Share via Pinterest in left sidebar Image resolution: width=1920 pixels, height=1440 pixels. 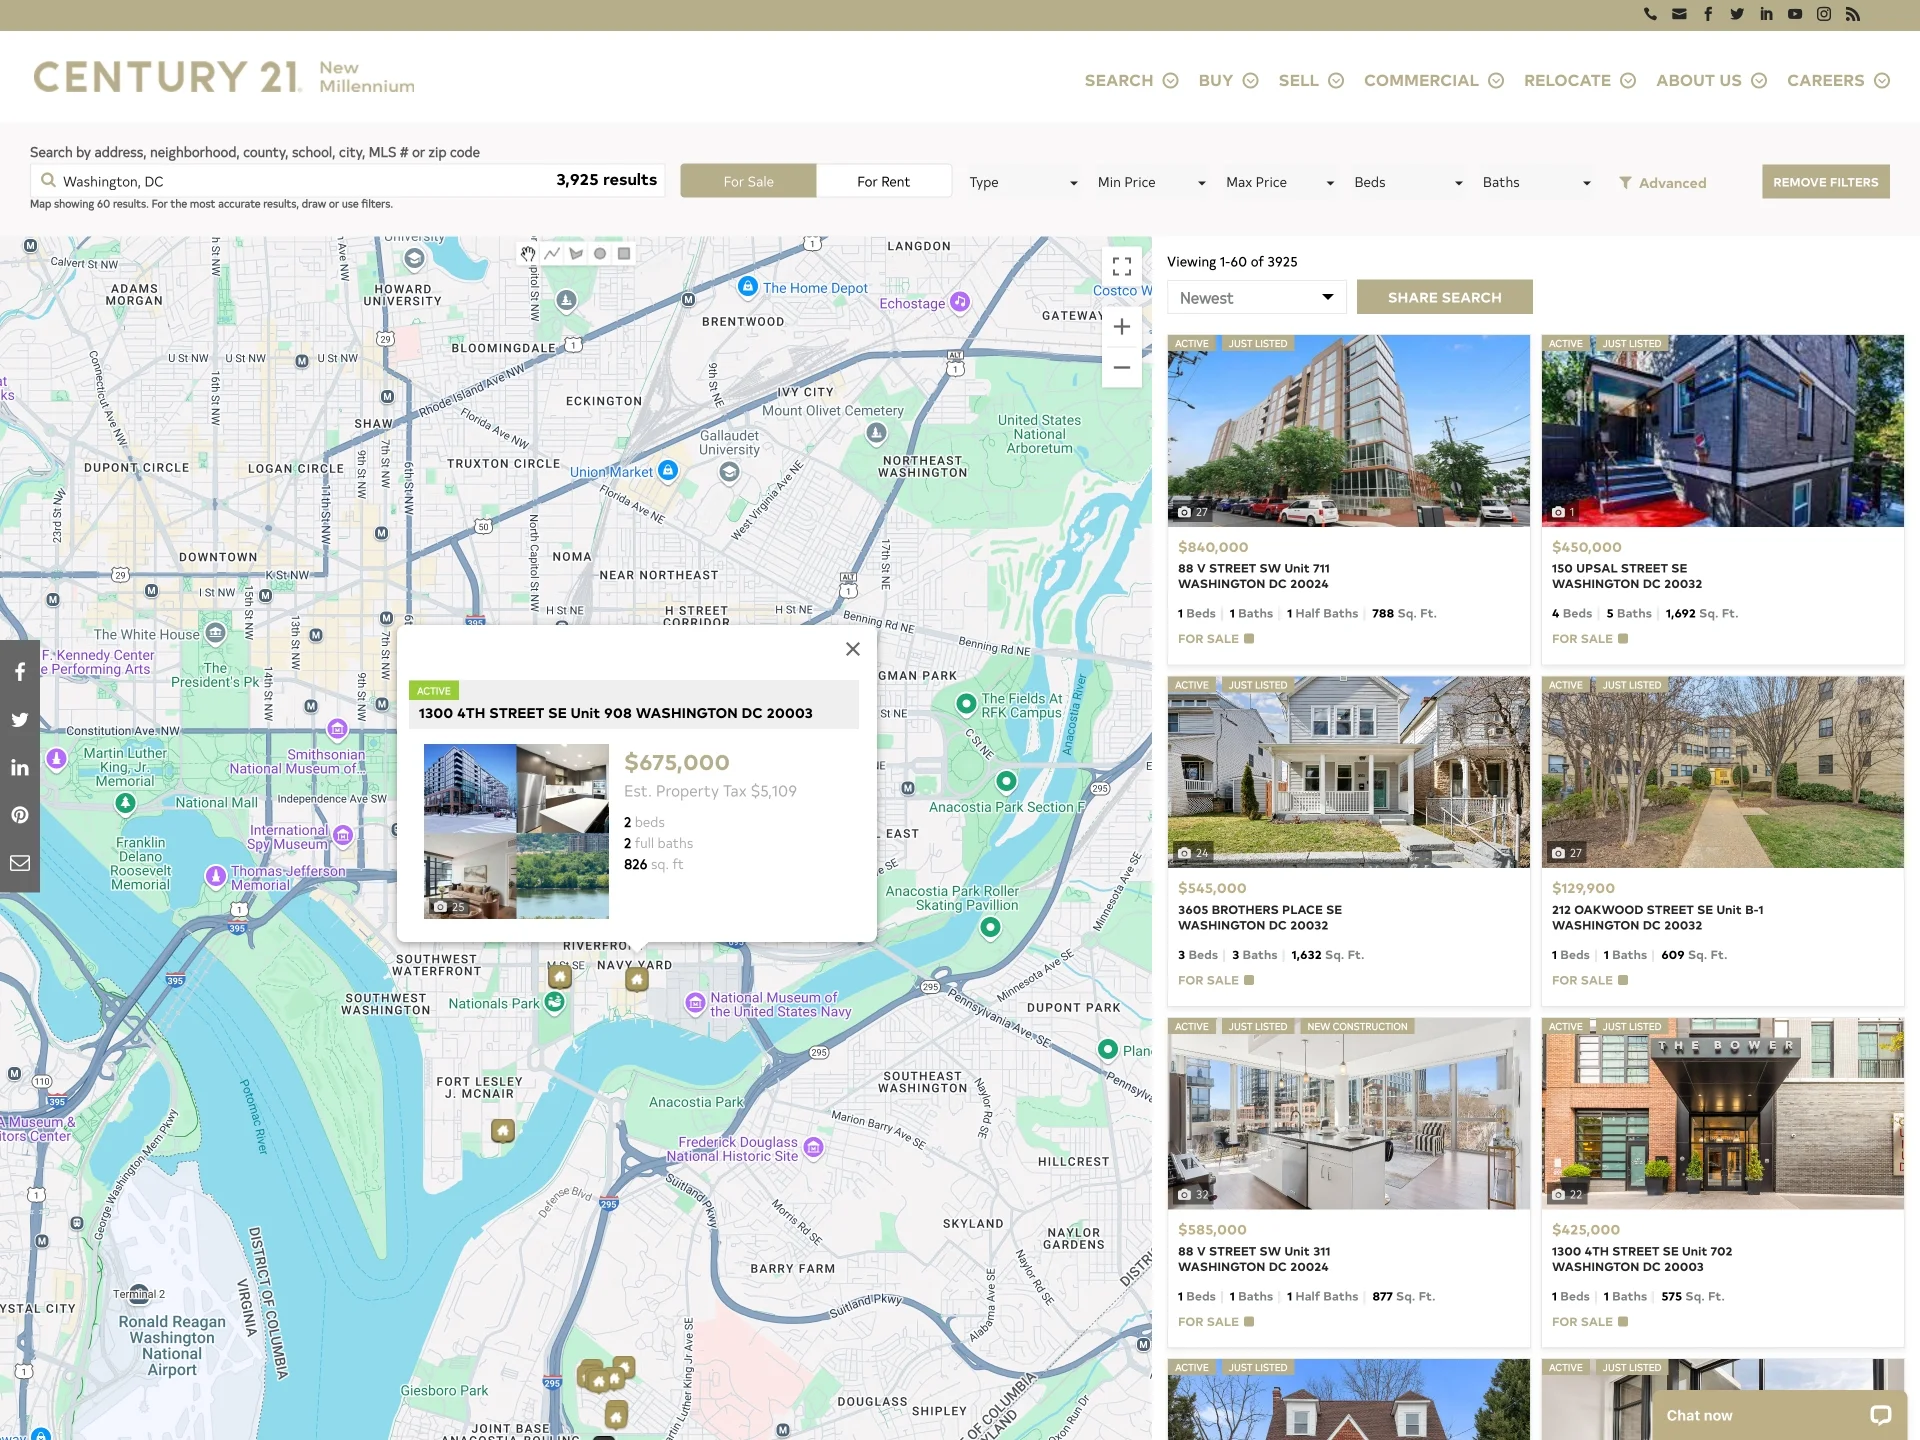[20, 815]
